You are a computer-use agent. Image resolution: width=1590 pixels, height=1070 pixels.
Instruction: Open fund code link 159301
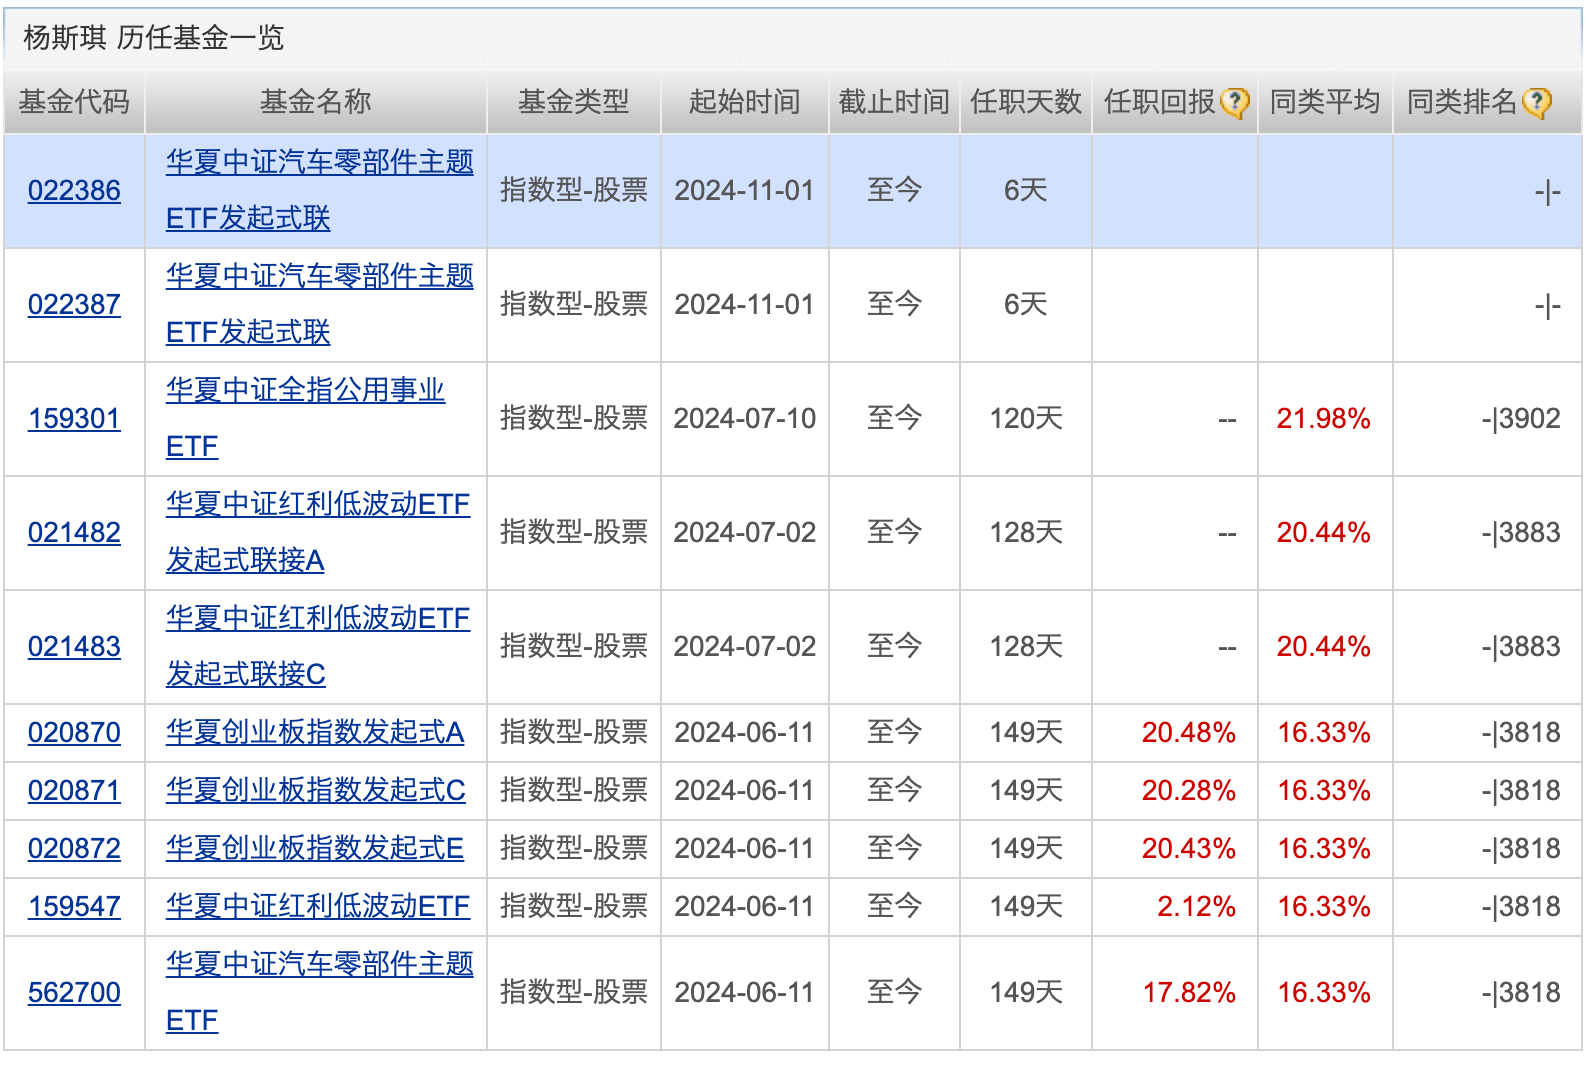(x=74, y=418)
